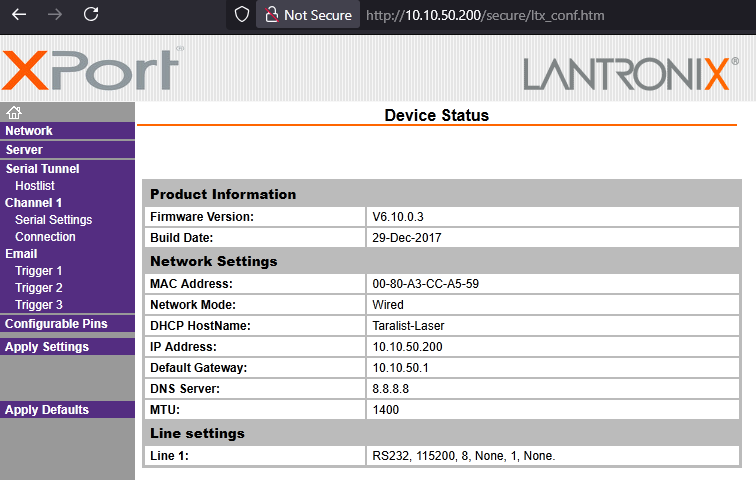756x480 pixels.
Task: Click the Device Status page heading
Action: coord(436,115)
